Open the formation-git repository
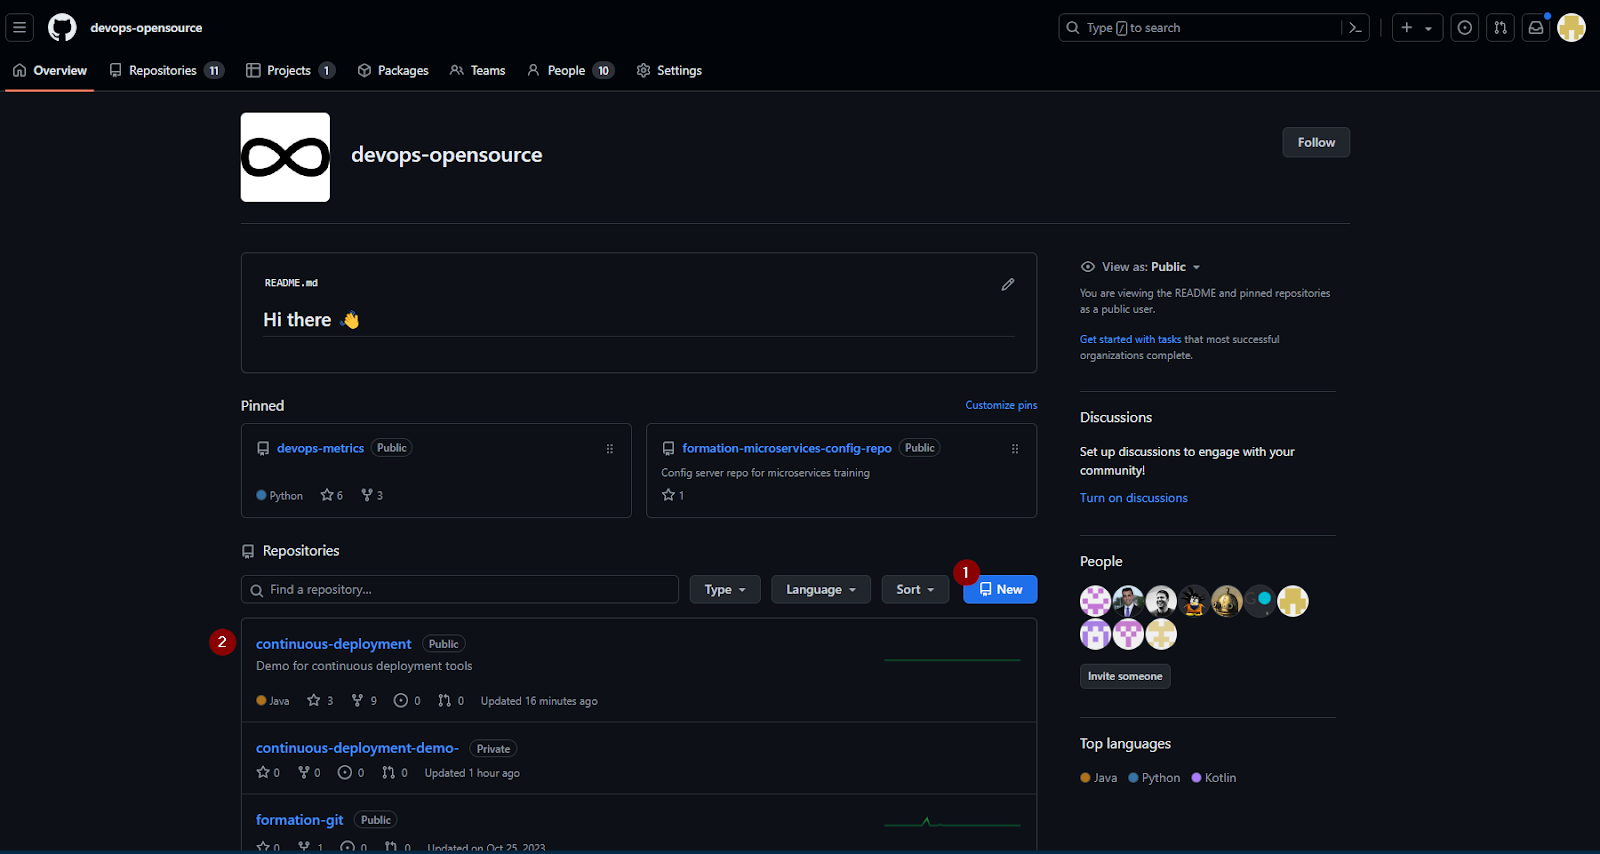Viewport: 1600px width, 854px height. point(300,820)
